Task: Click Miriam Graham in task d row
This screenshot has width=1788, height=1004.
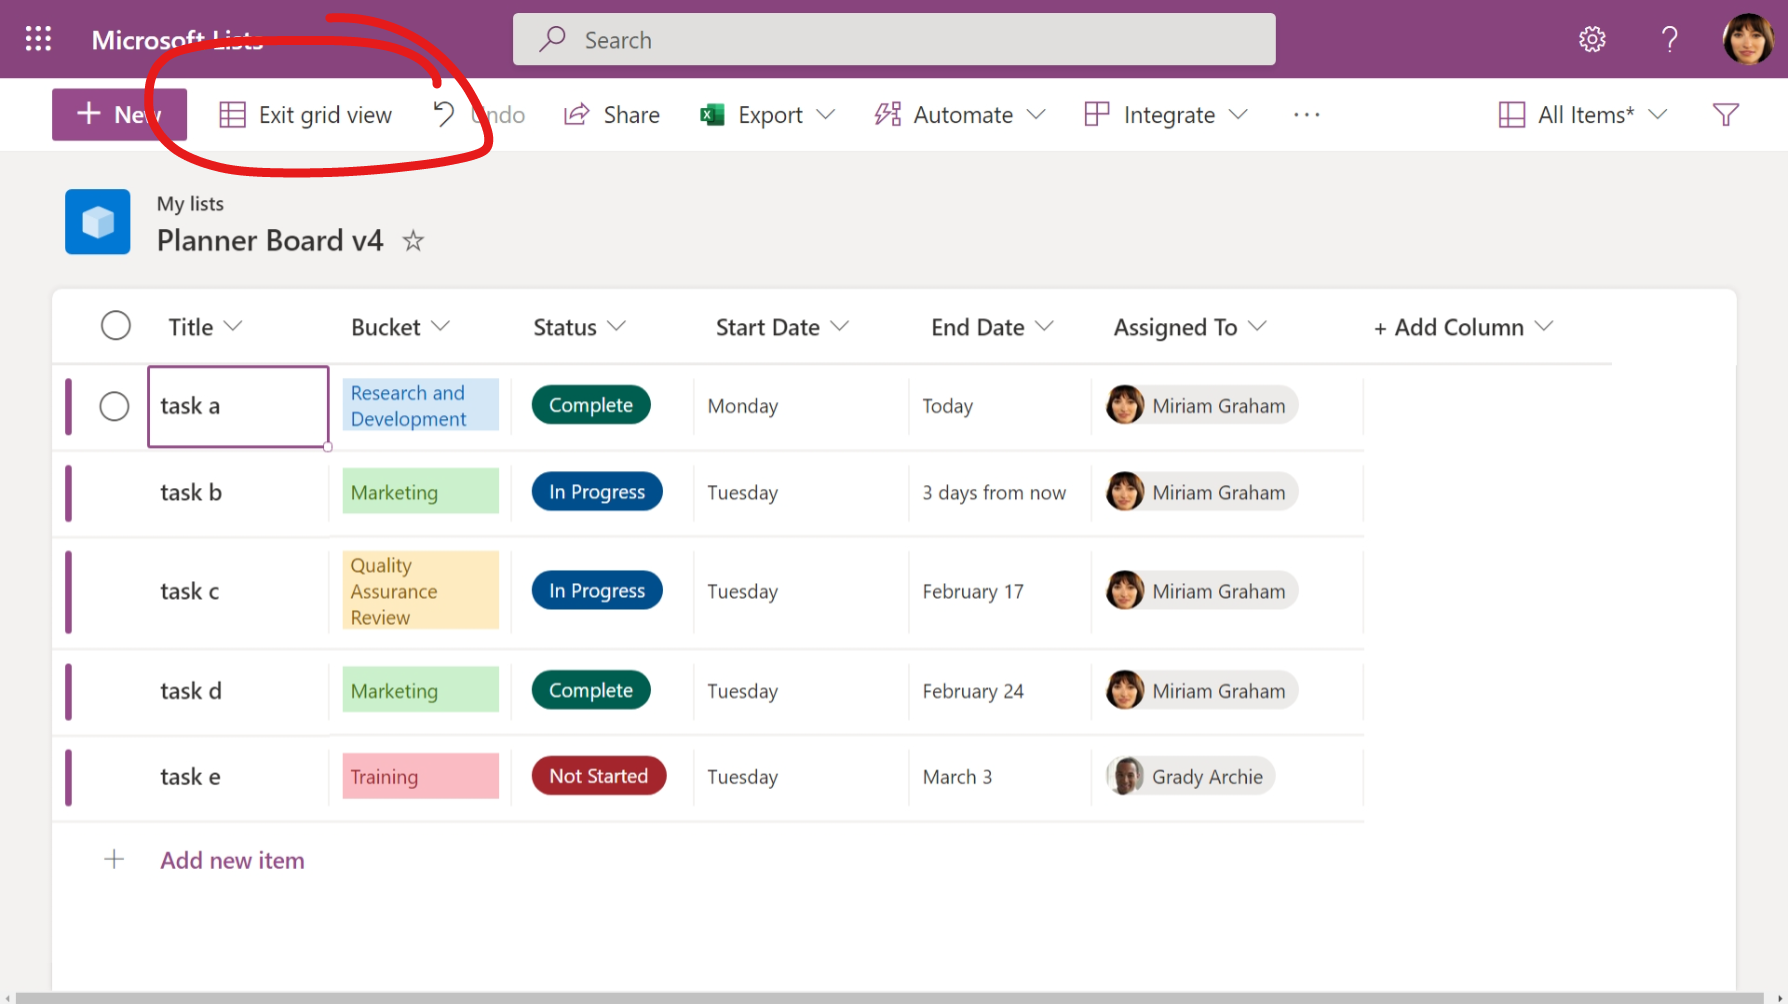Action: click(1201, 690)
